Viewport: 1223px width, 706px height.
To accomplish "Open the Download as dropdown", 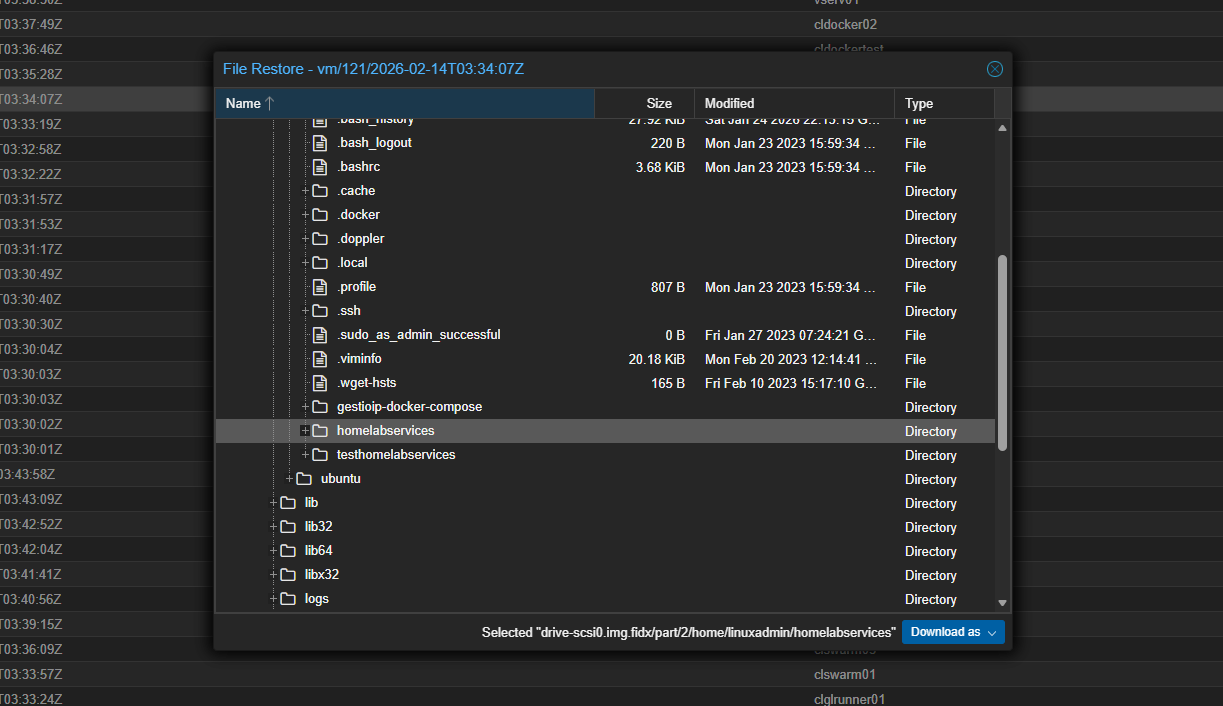I will [953, 632].
